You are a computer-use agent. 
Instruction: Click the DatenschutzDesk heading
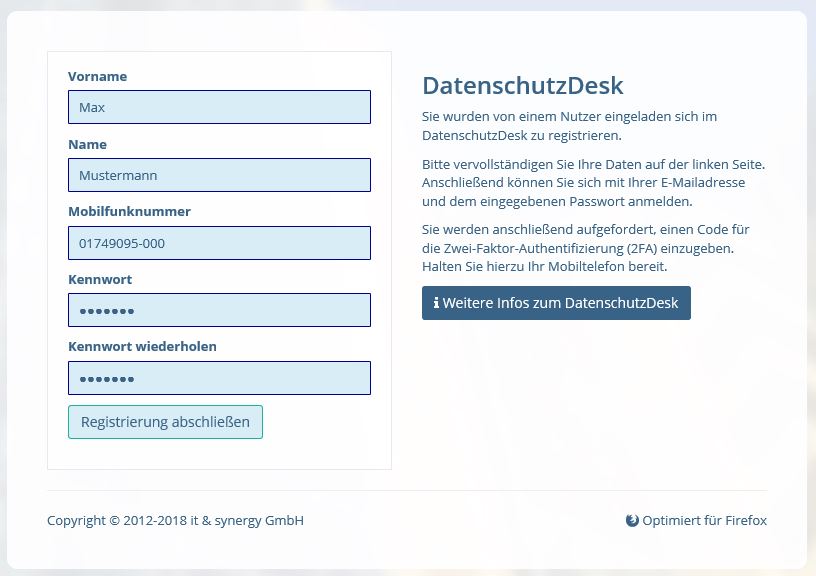tap(522, 85)
